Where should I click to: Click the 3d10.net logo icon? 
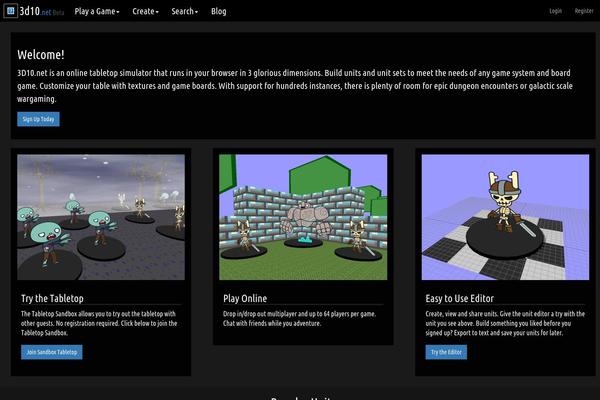[10, 11]
